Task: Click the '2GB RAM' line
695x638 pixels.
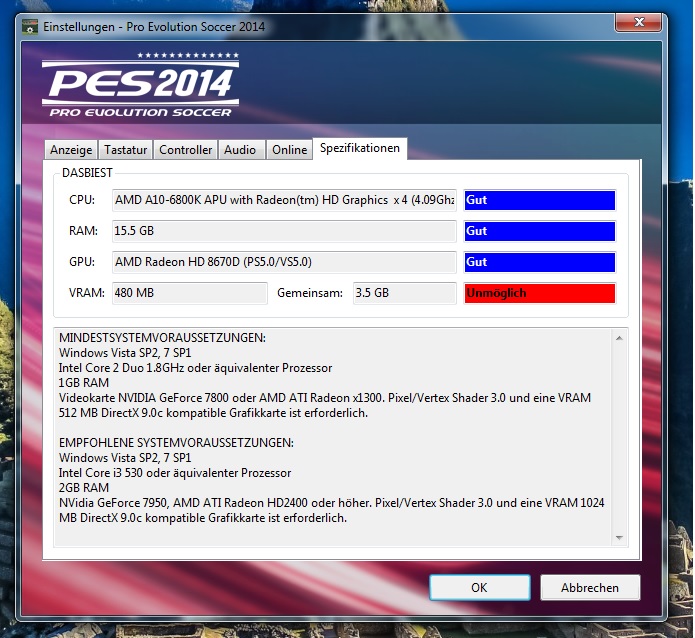Action: [84, 488]
